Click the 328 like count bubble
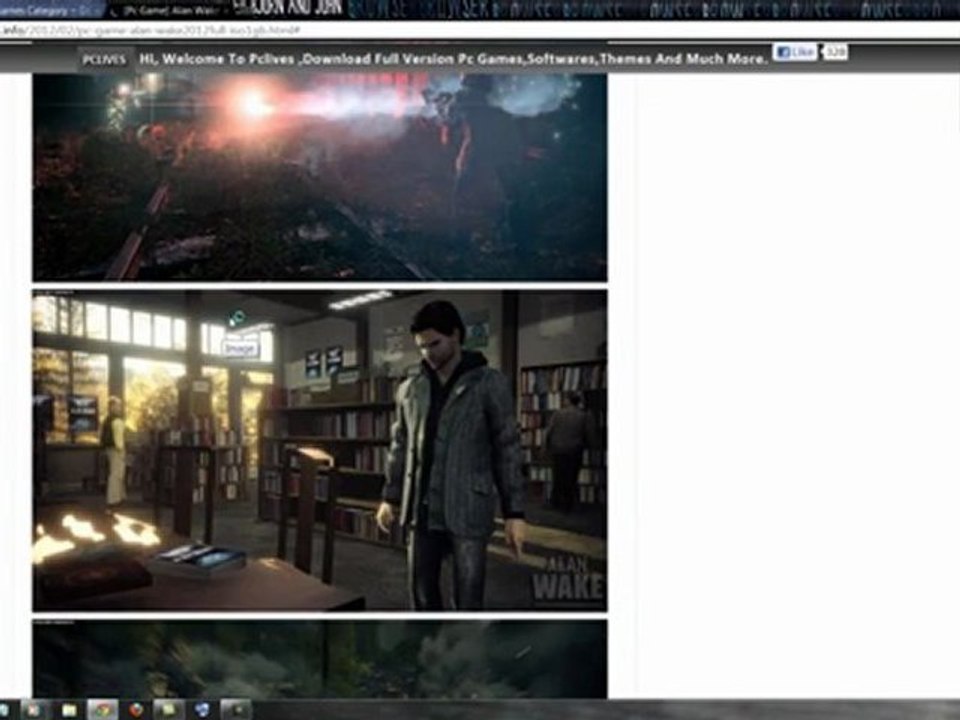Image resolution: width=960 pixels, height=720 pixels. (x=835, y=52)
